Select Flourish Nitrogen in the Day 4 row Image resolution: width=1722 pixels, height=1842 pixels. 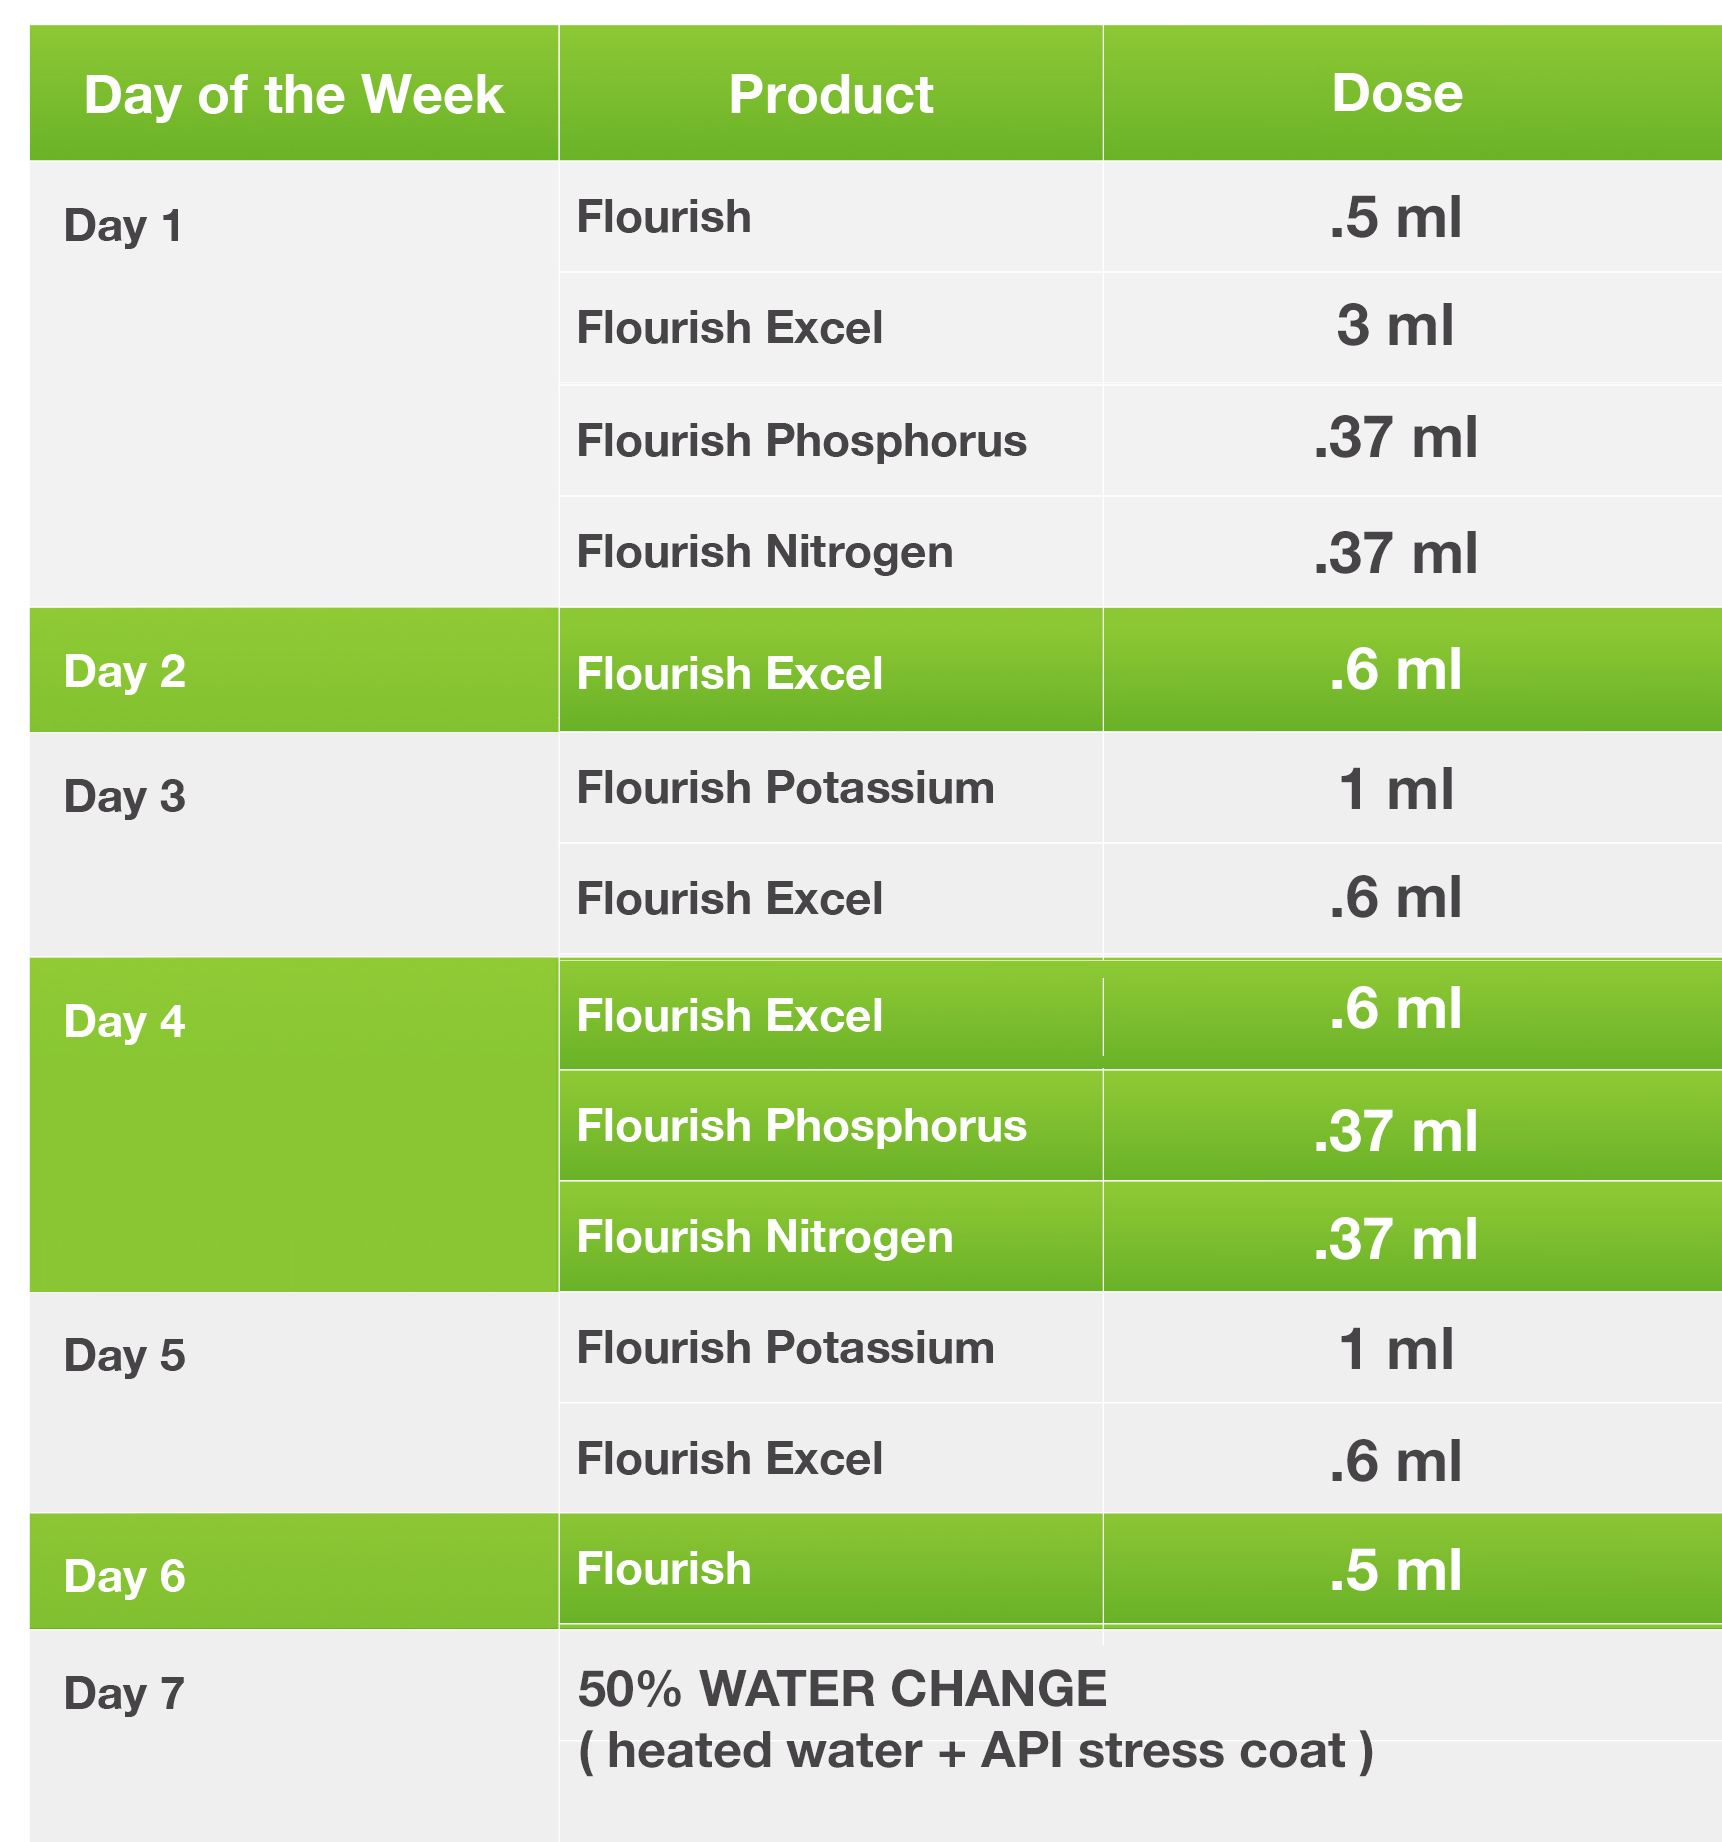(765, 1237)
